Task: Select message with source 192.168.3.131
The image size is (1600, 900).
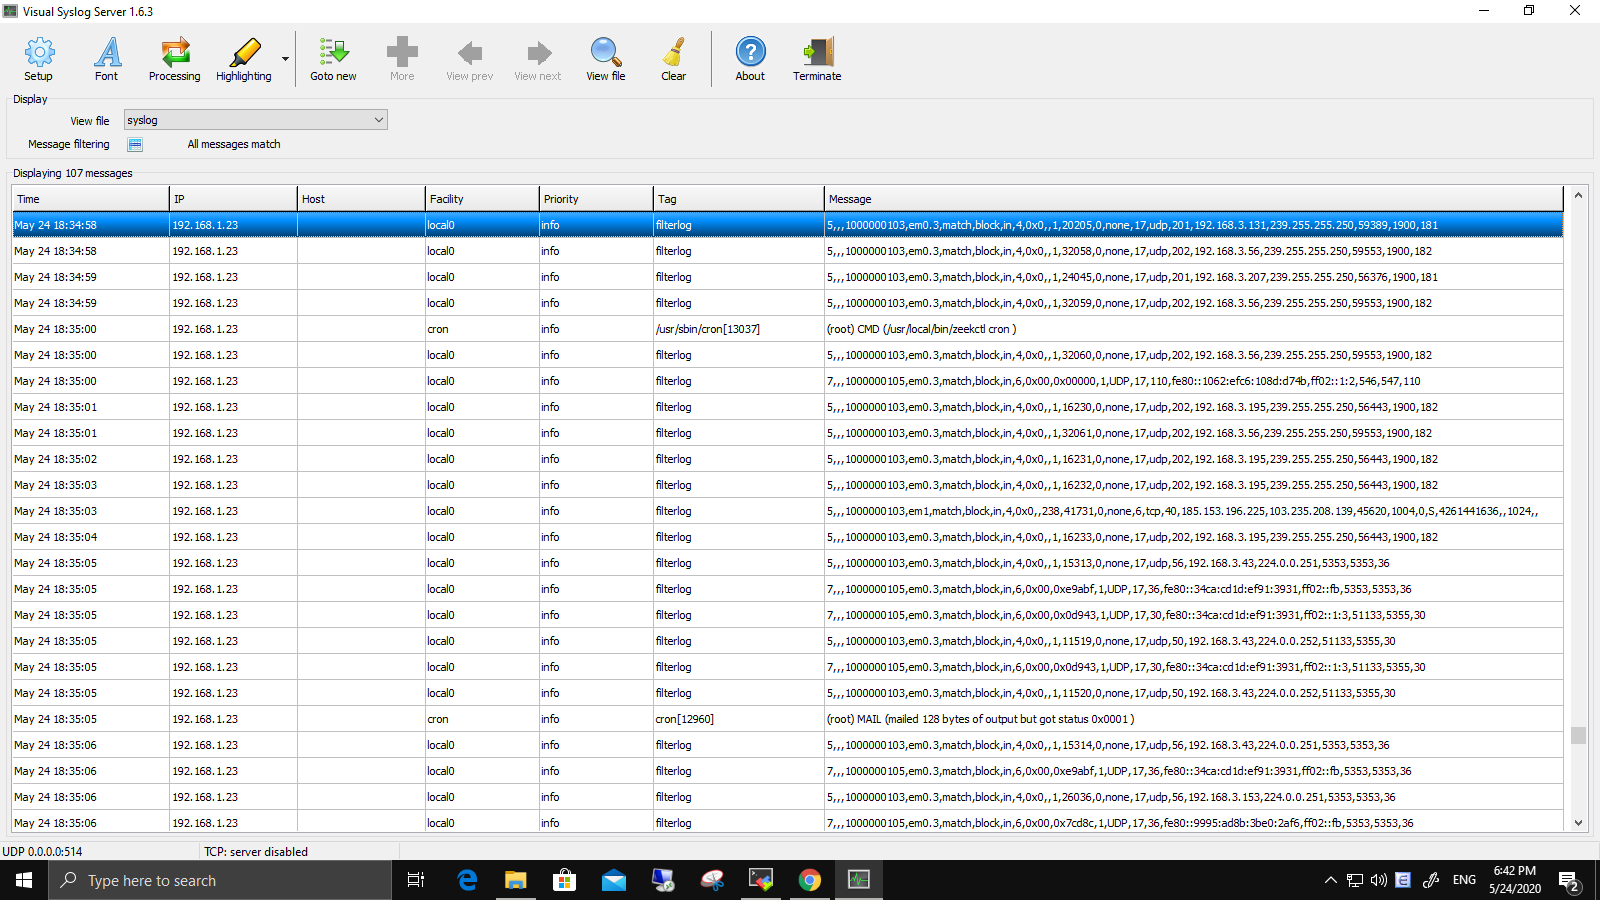Action: (x=1132, y=225)
